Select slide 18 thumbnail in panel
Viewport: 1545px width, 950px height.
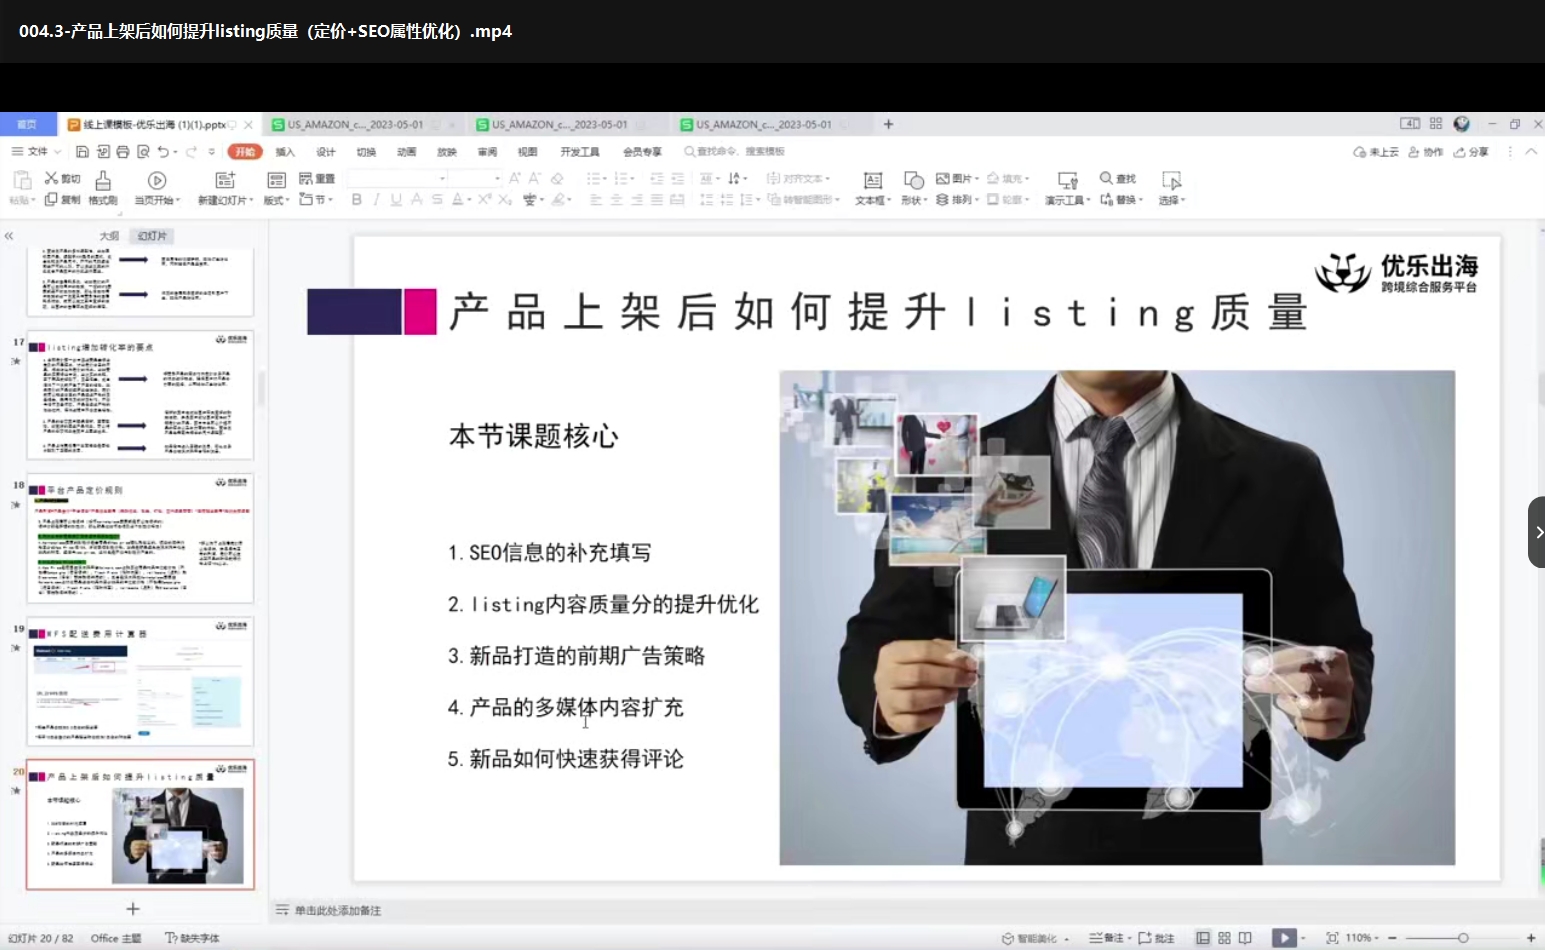click(x=140, y=538)
